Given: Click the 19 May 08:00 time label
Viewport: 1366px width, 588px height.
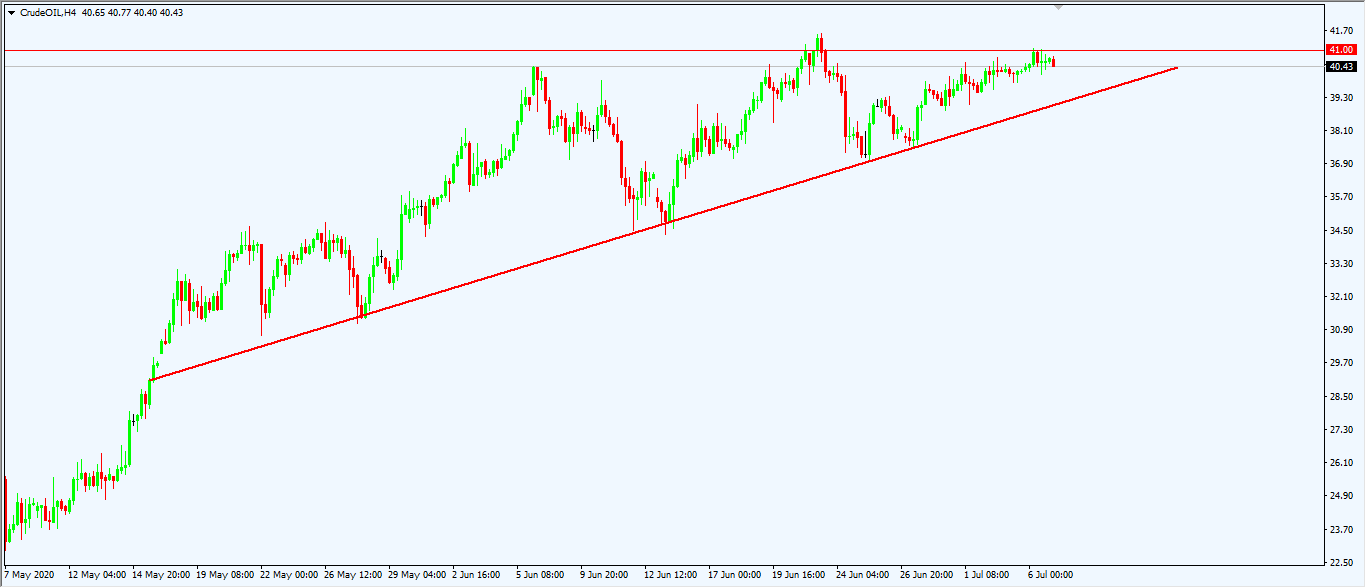Looking at the screenshot, I should coord(225,575).
